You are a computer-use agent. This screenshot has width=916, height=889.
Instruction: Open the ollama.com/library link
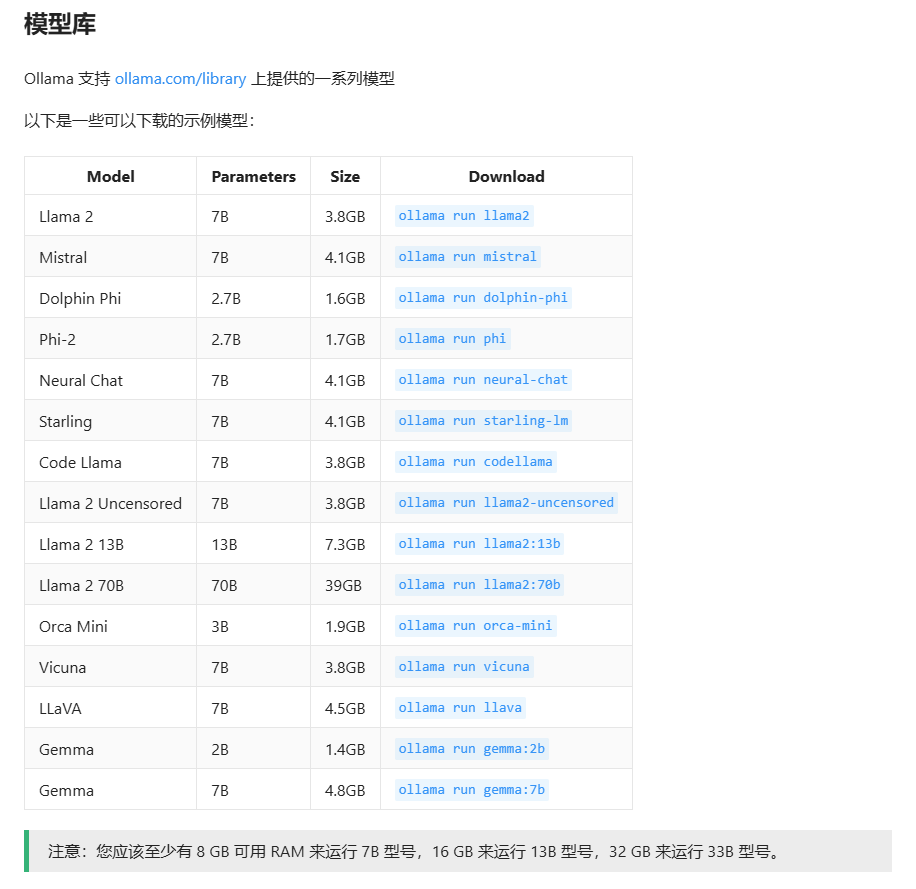pyautogui.click(x=180, y=79)
